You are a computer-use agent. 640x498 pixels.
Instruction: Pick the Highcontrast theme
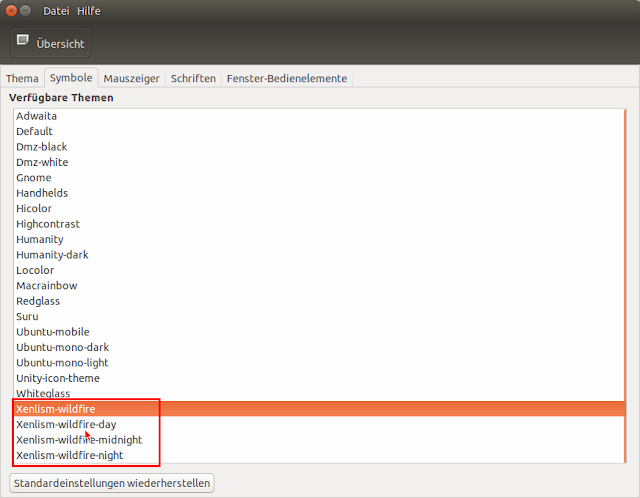point(319,224)
